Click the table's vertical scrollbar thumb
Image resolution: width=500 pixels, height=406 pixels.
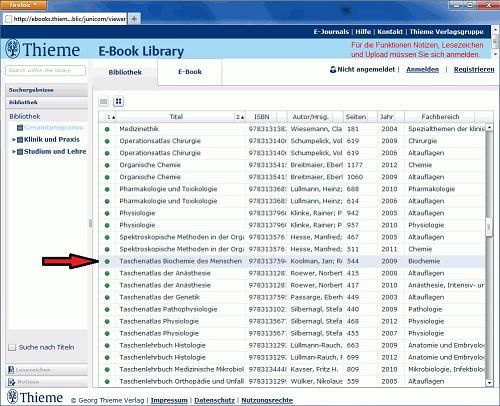tap(489, 227)
